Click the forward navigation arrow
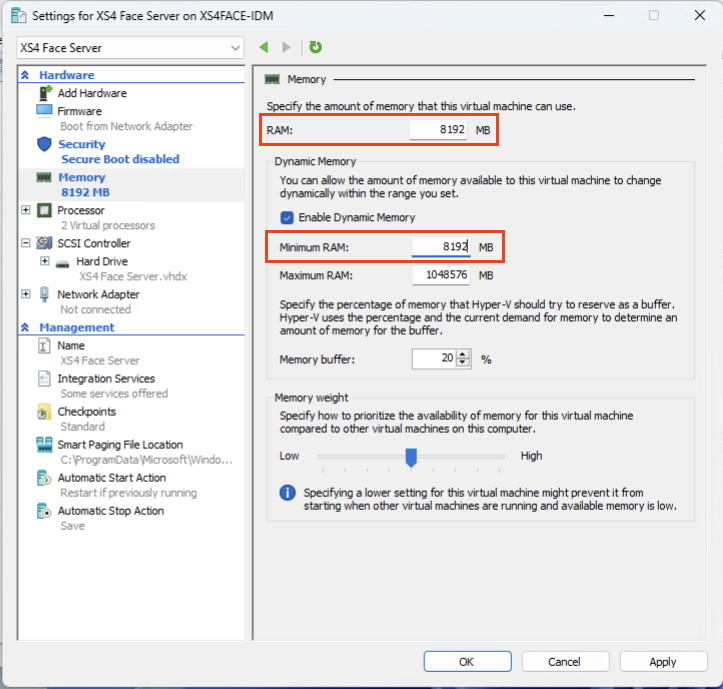 [286, 47]
